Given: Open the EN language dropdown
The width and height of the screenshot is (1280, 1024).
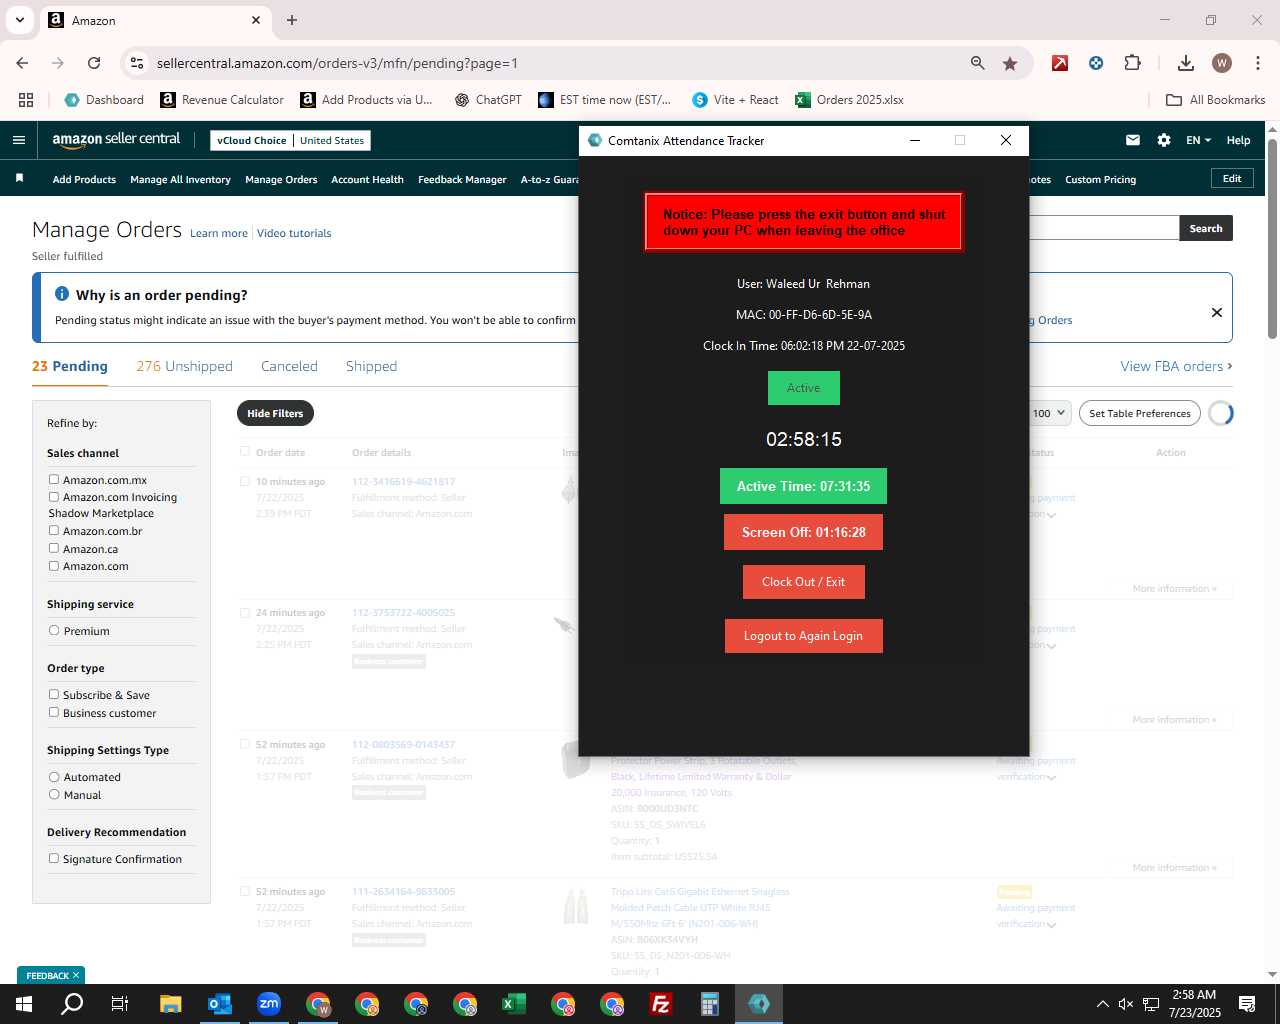Looking at the screenshot, I should tap(1198, 140).
